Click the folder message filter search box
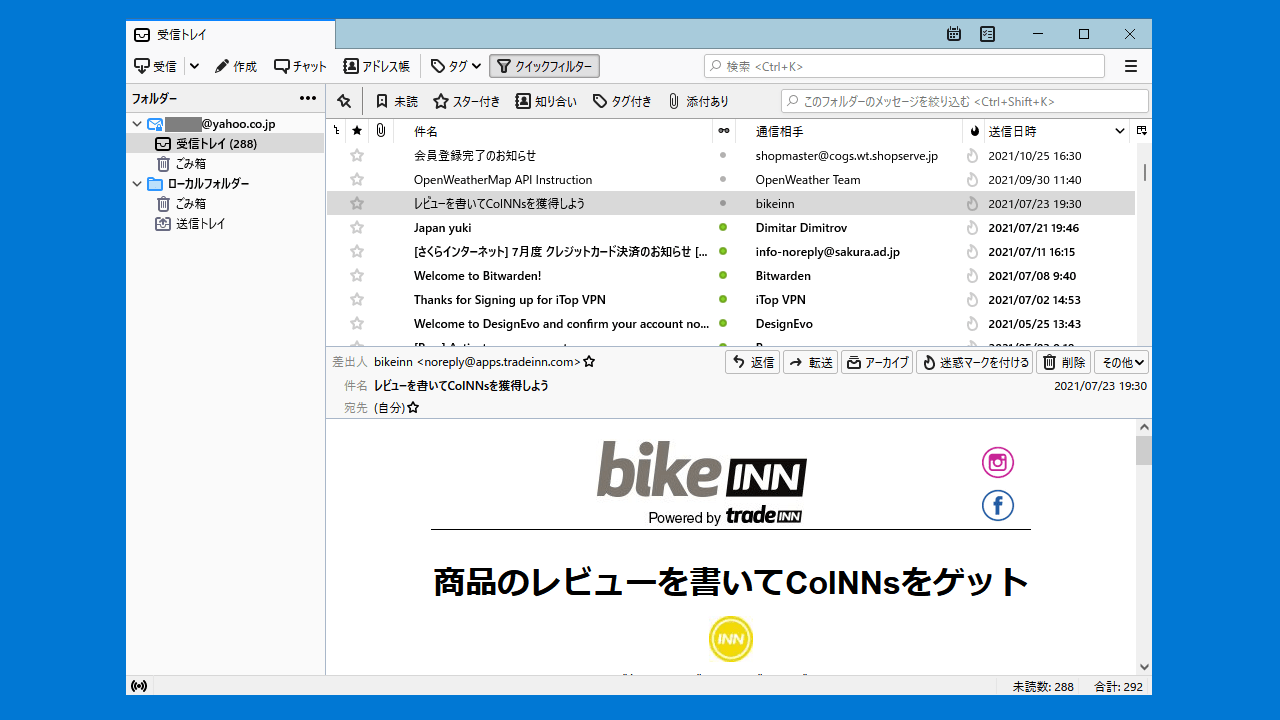Viewport: 1280px width, 720px height. click(x=965, y=101)
